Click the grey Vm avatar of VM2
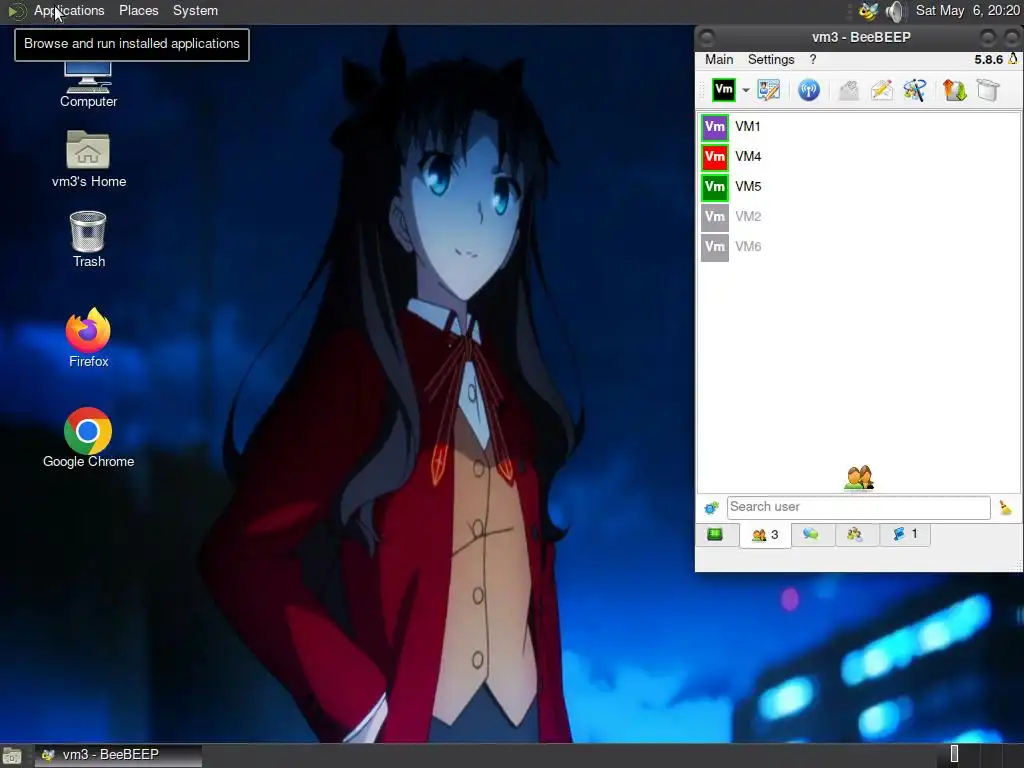 714,217
